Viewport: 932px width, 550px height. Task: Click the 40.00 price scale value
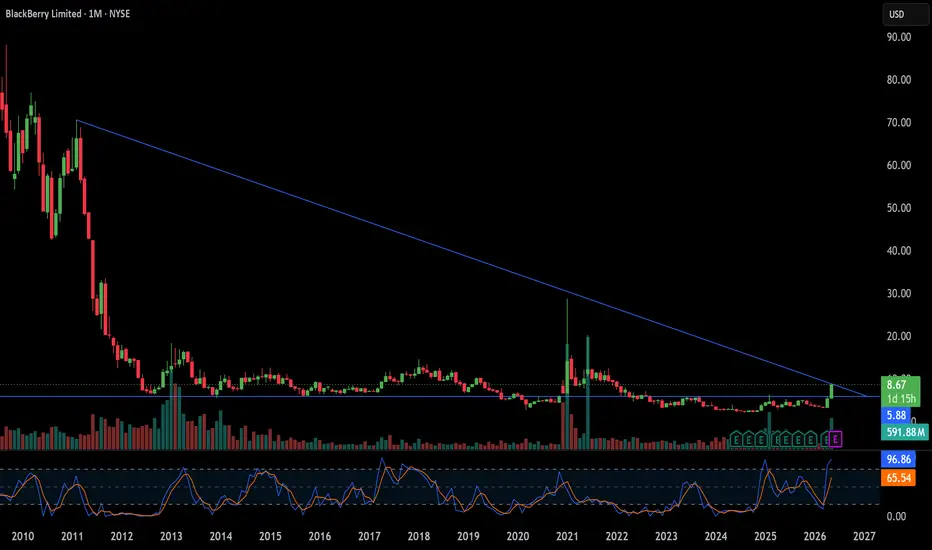[899, 251]
